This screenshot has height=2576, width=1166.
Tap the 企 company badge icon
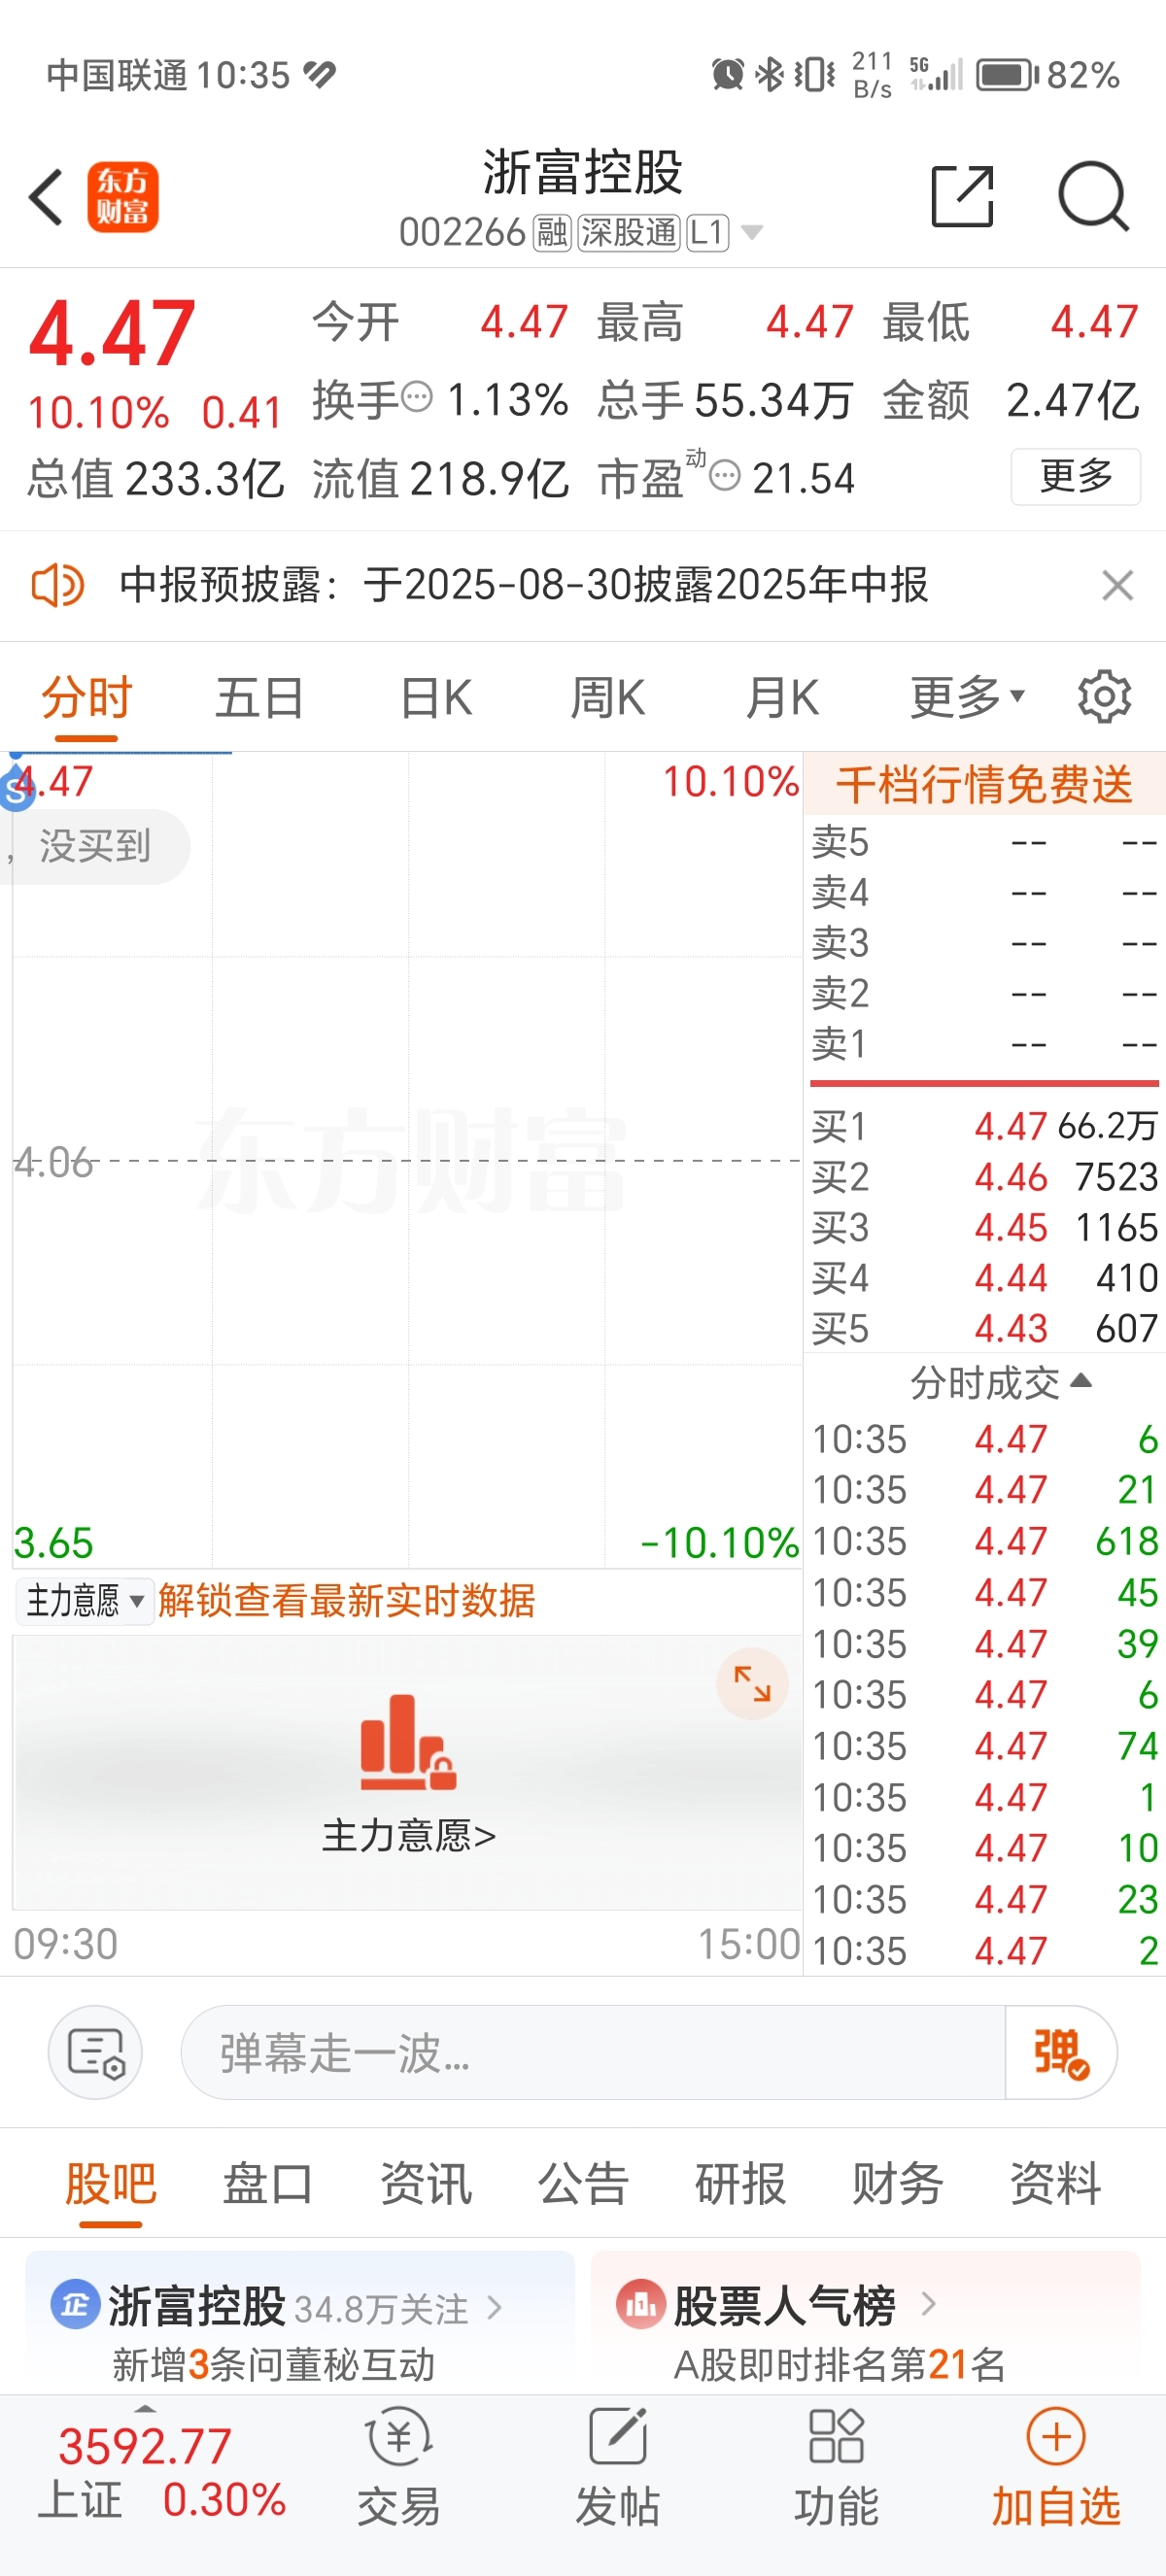(75, 2305)
